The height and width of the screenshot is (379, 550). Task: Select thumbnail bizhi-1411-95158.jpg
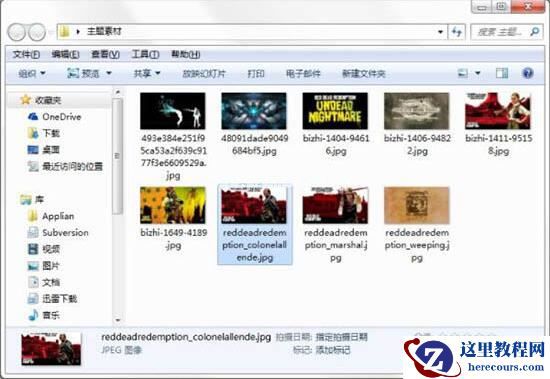498,111
